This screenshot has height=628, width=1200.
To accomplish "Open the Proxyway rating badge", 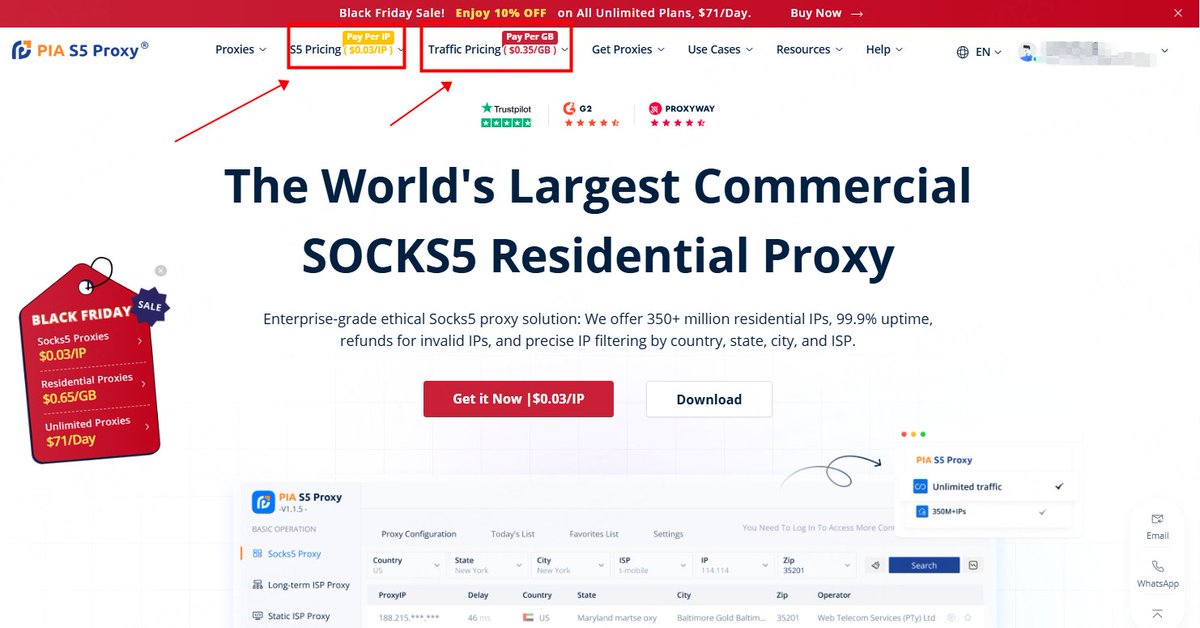I will point(682,114).
